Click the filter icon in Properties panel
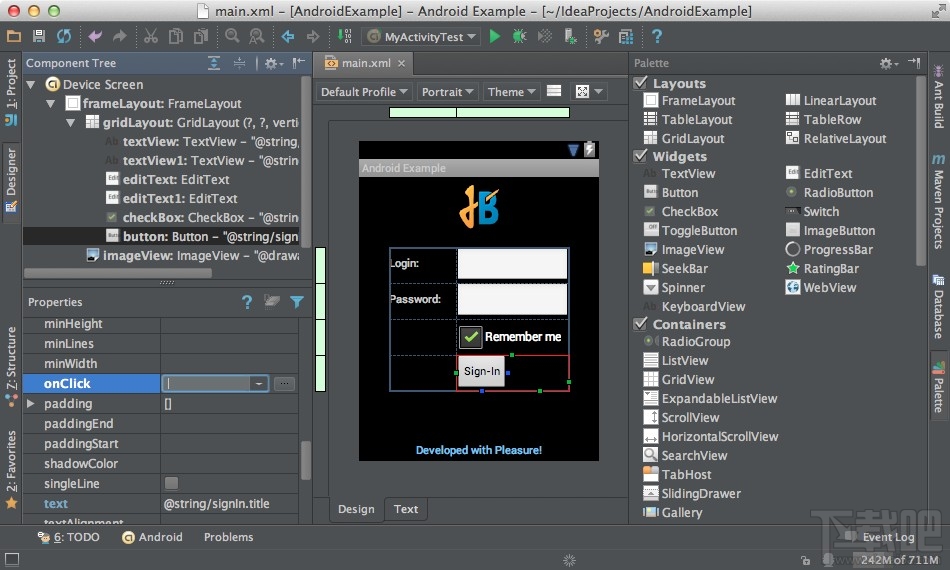 [x=297, y=302]
